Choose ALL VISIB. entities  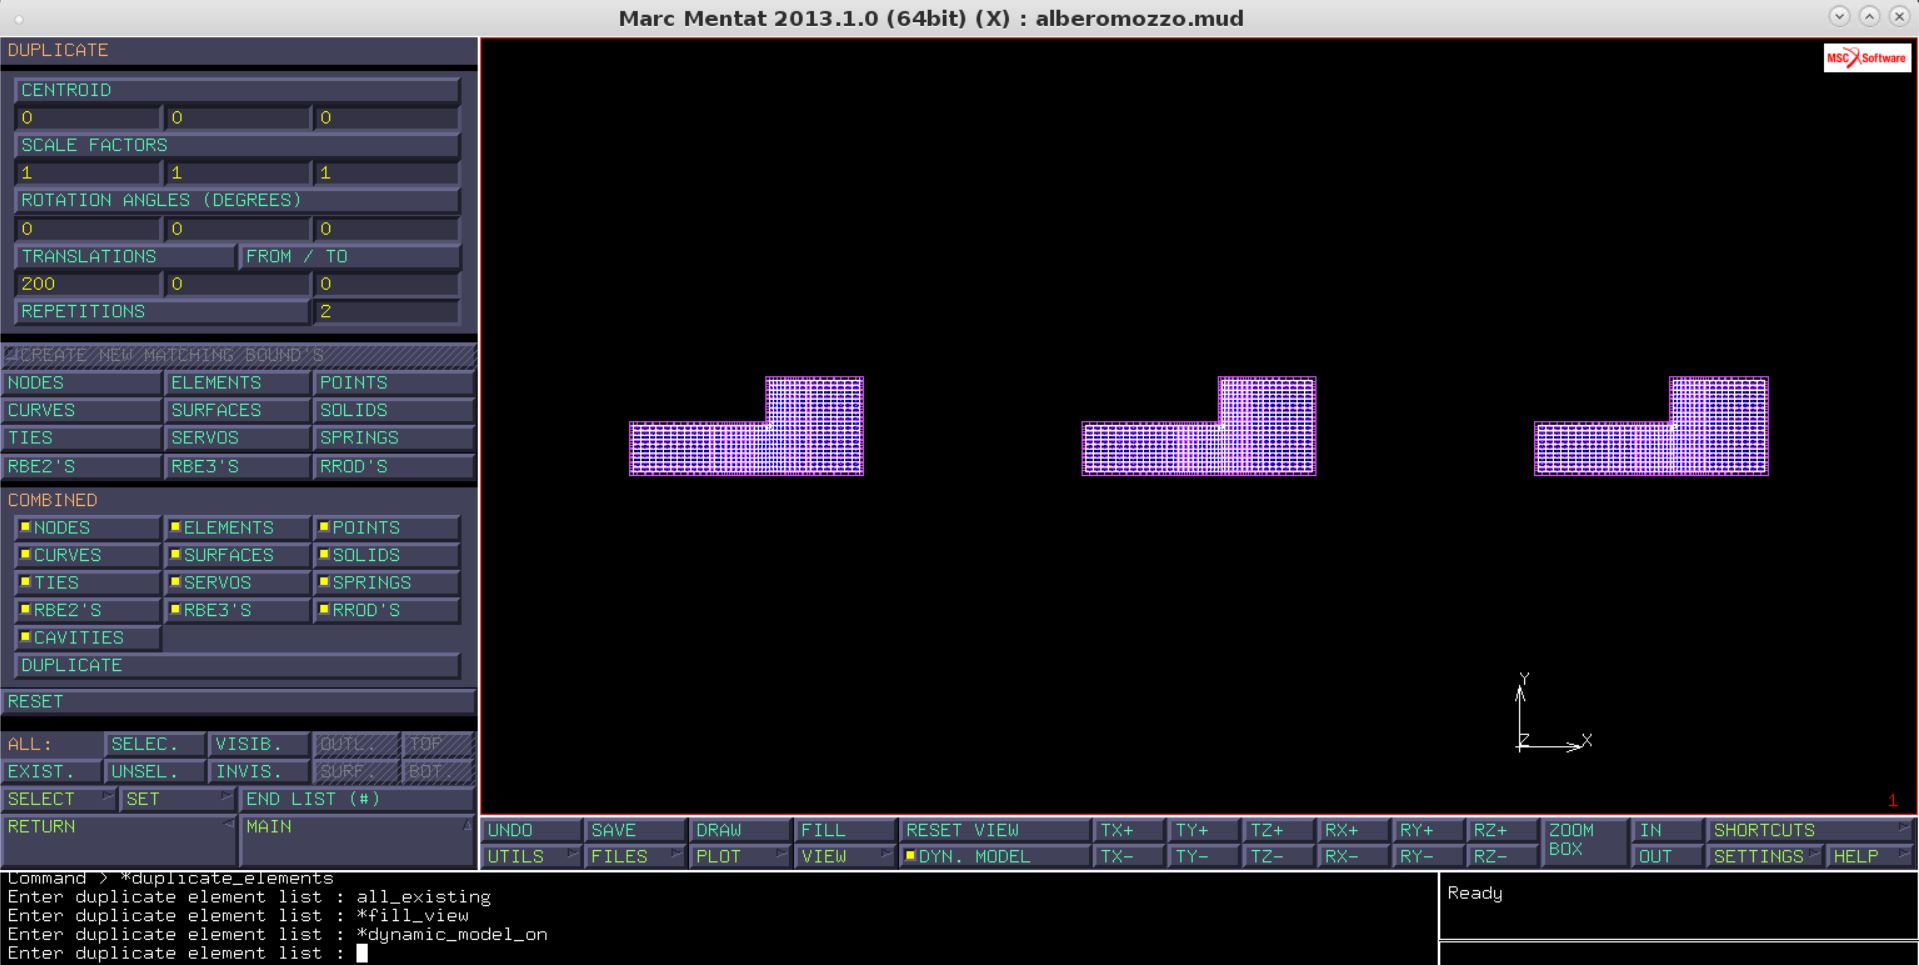[x=259, y=744]
